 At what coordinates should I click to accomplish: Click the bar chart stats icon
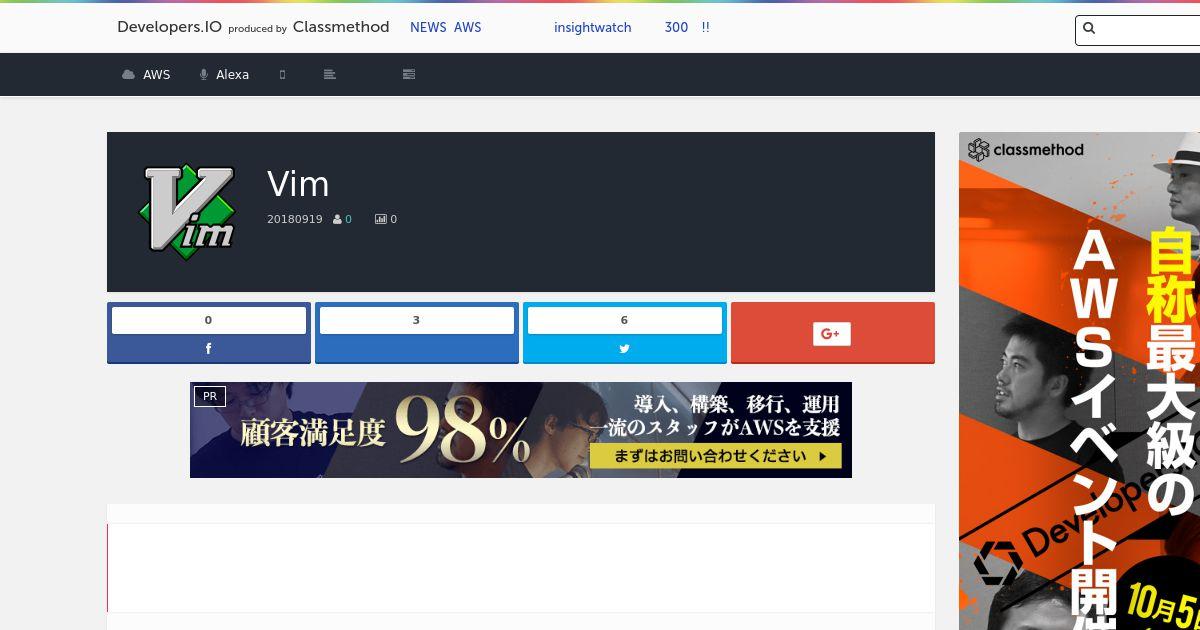[380, 219]
